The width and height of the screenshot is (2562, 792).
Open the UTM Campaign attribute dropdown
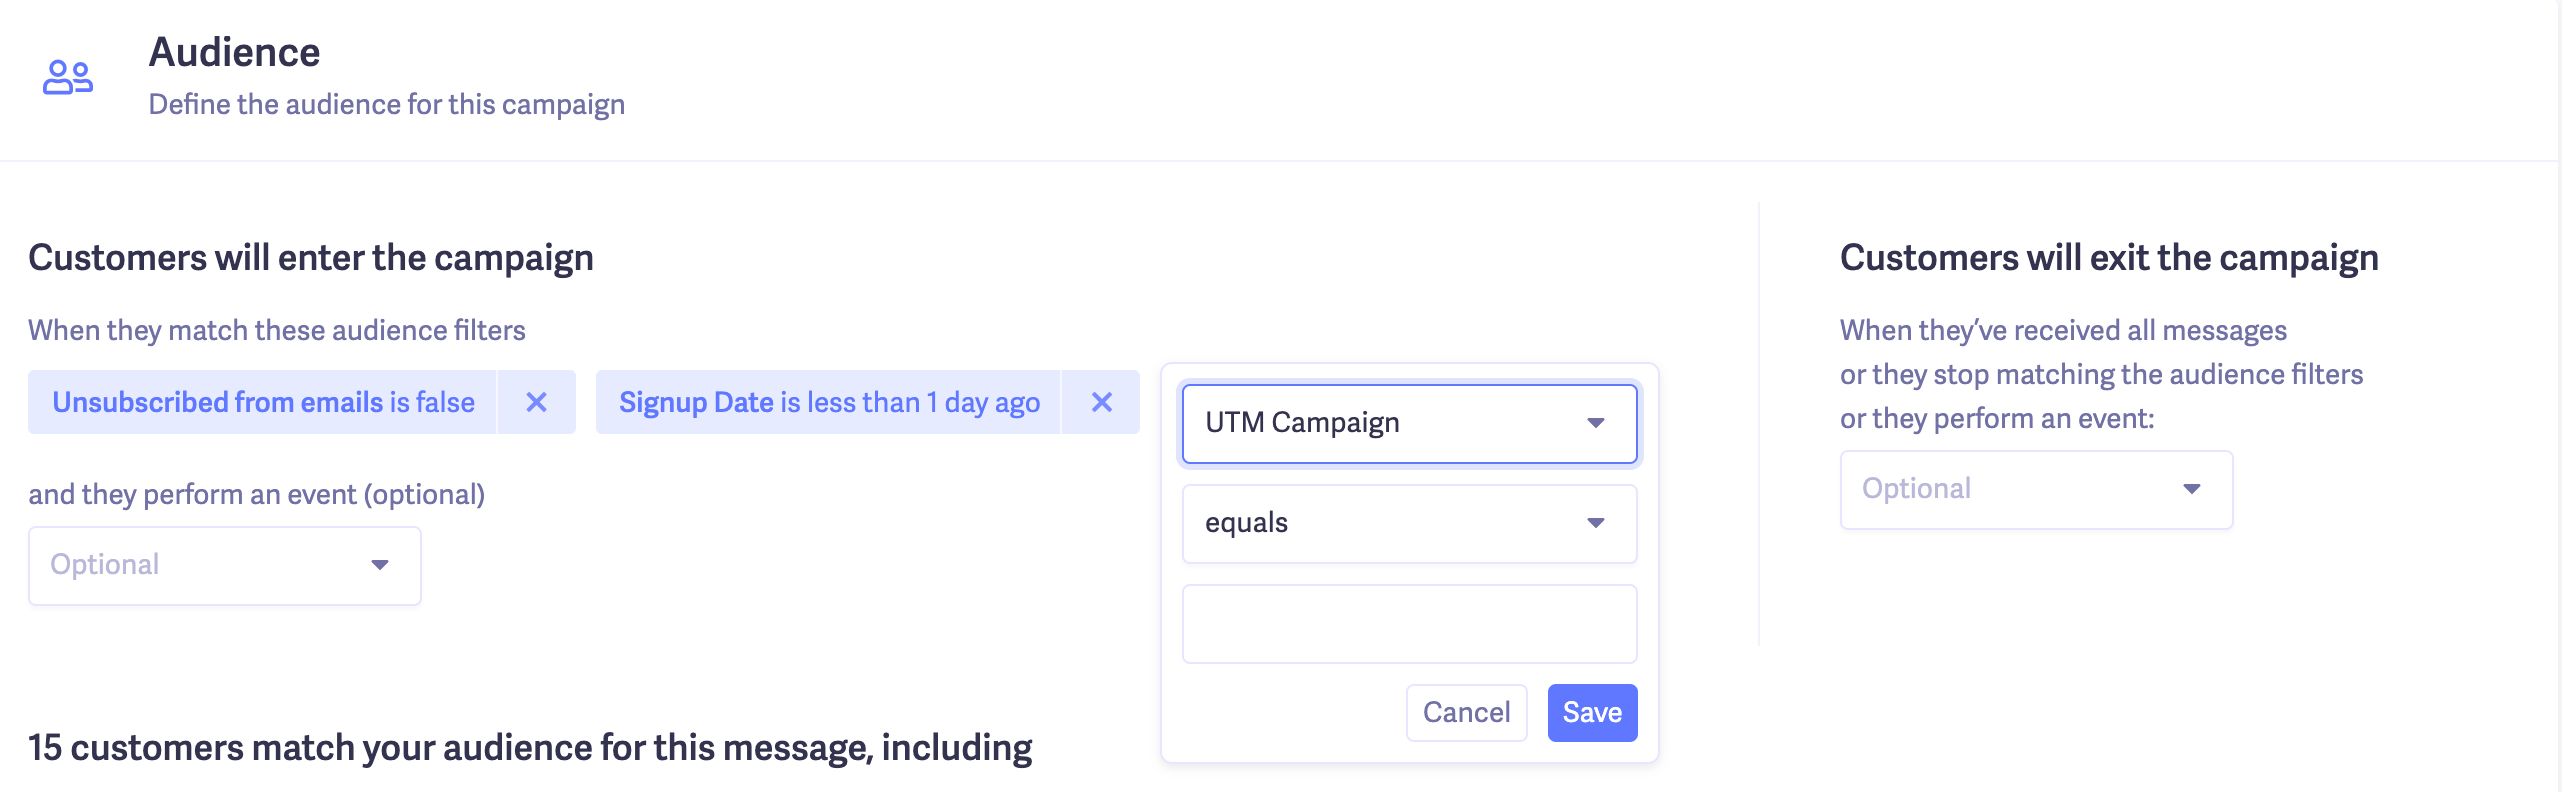[x=1408, y=424]
